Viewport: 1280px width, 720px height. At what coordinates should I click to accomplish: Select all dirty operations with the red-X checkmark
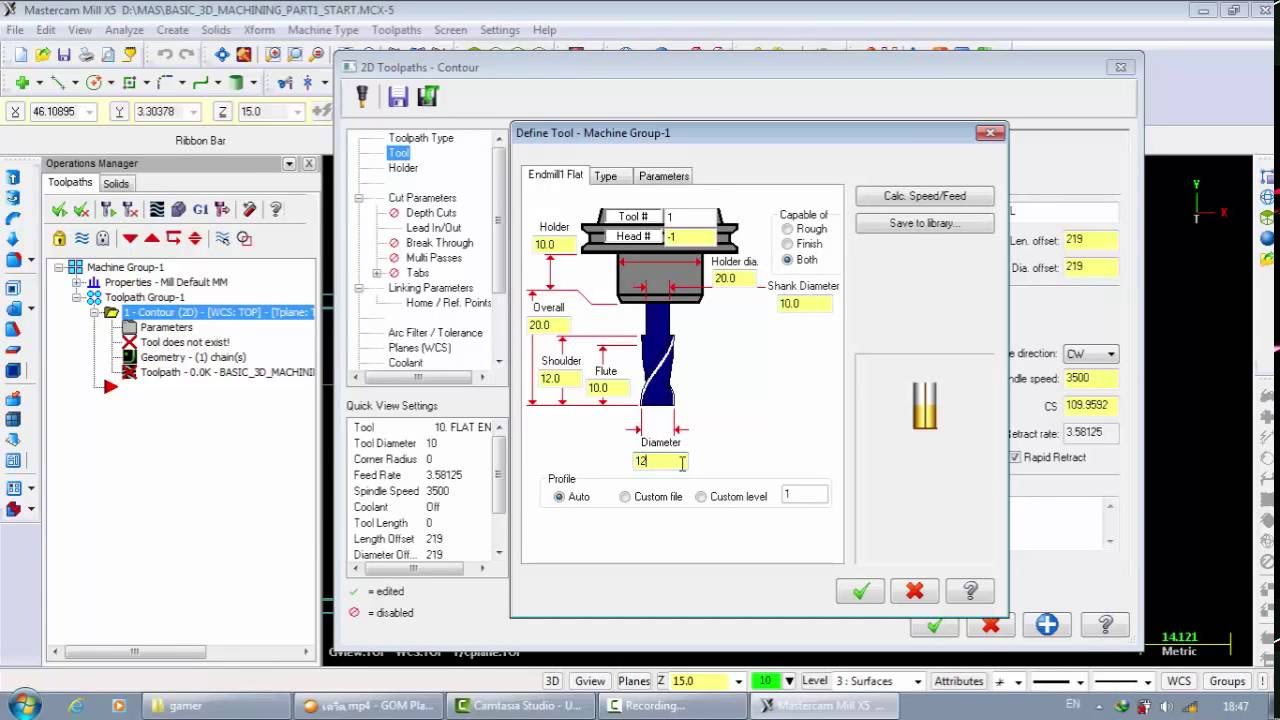pyautogui.click(x=81, y=209)
